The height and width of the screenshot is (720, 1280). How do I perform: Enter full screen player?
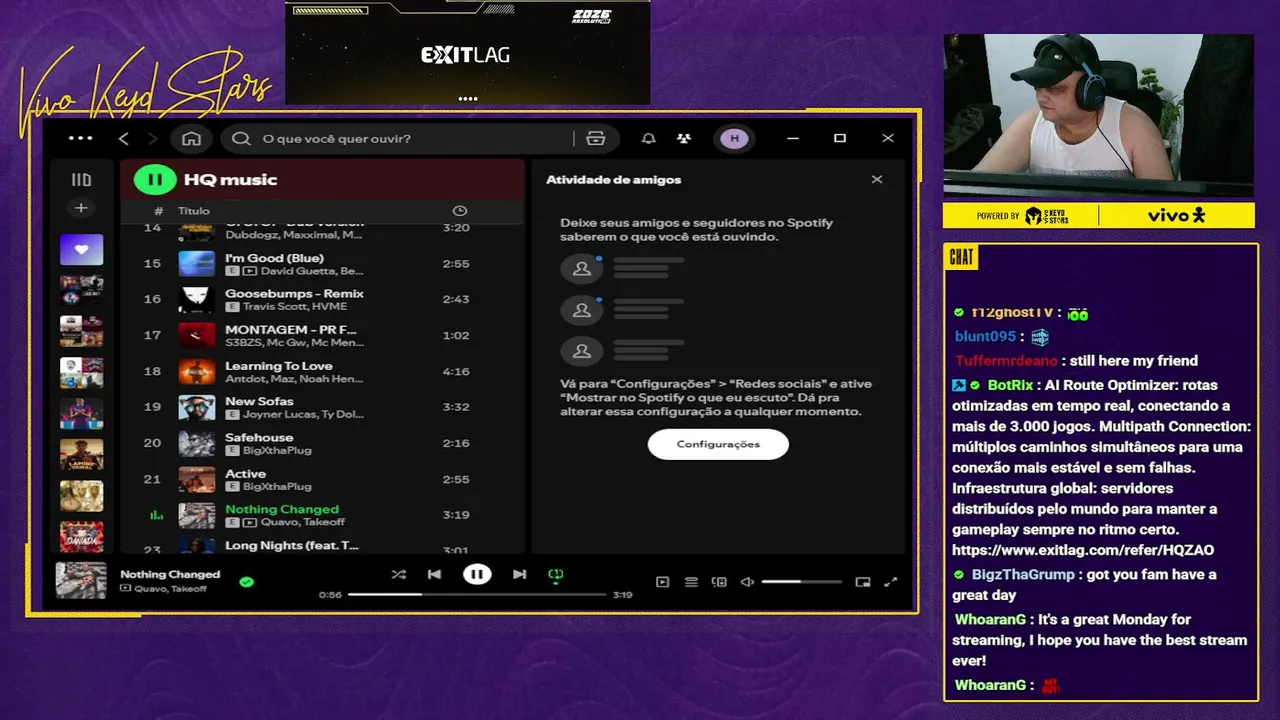pos(891,582)
